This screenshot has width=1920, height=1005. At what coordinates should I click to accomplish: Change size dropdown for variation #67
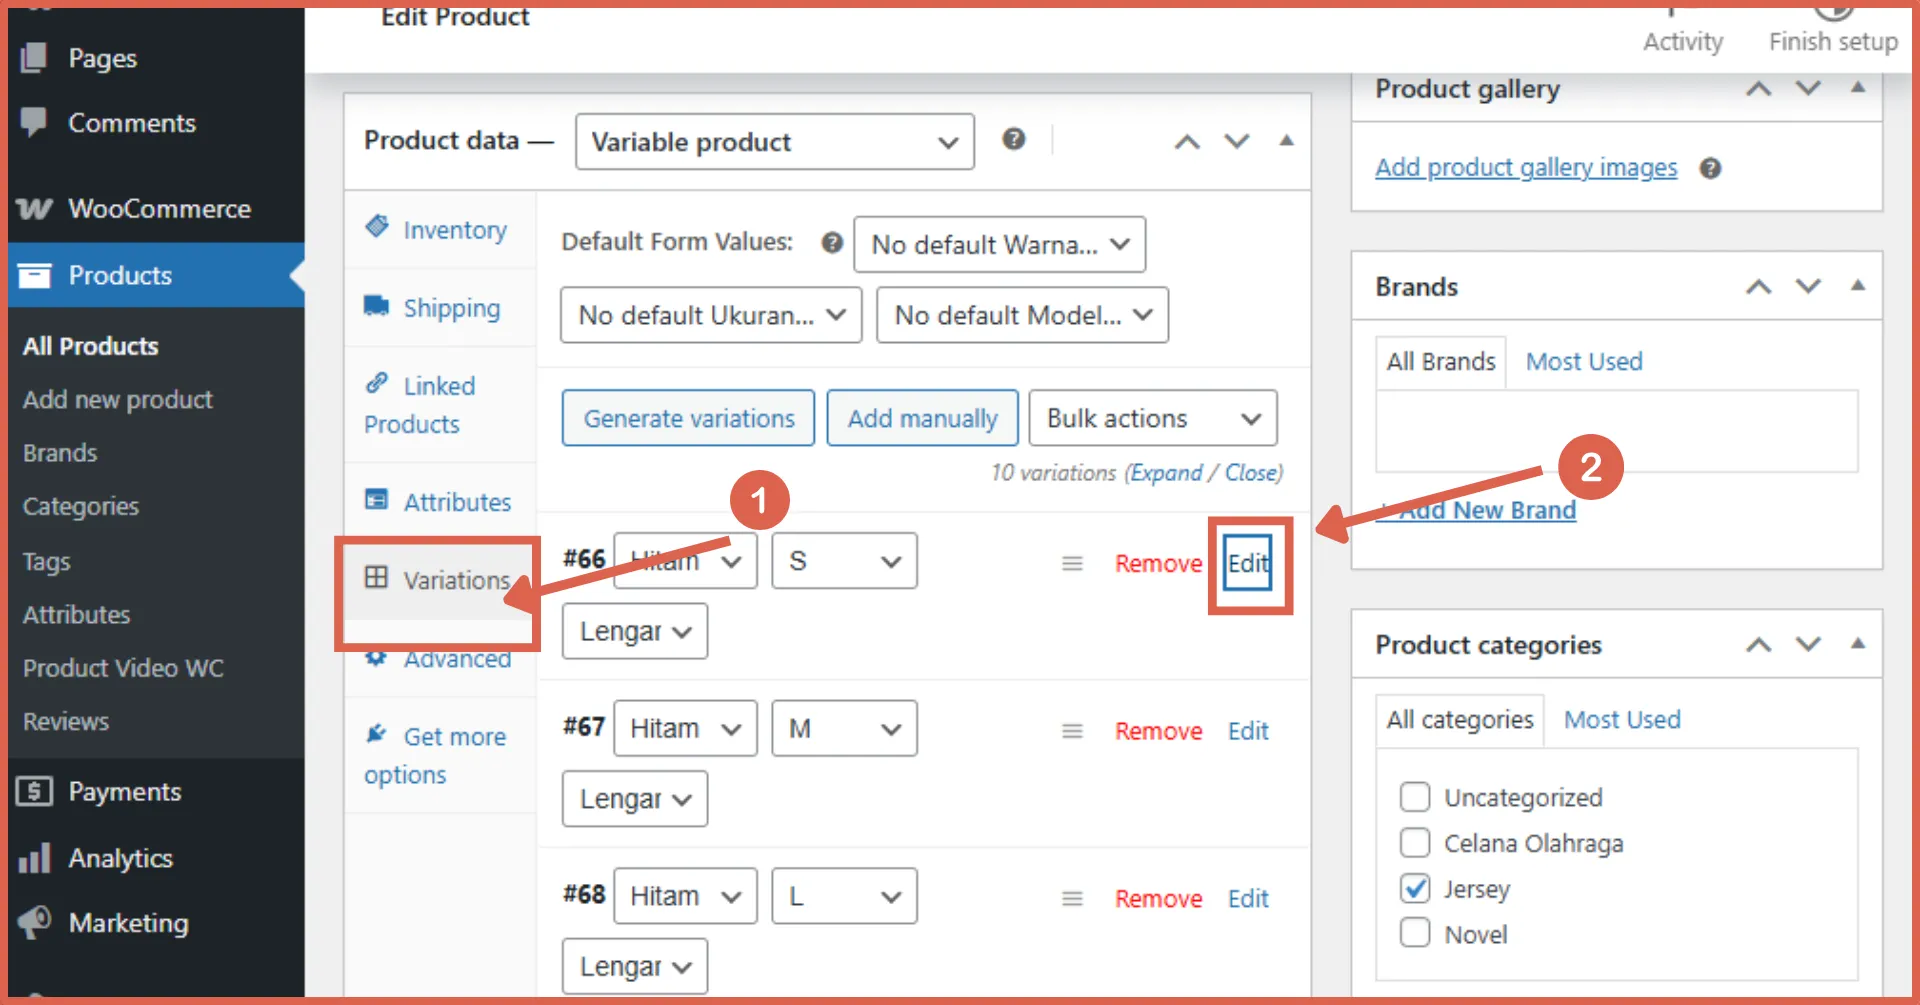click(x=843, y=728)
